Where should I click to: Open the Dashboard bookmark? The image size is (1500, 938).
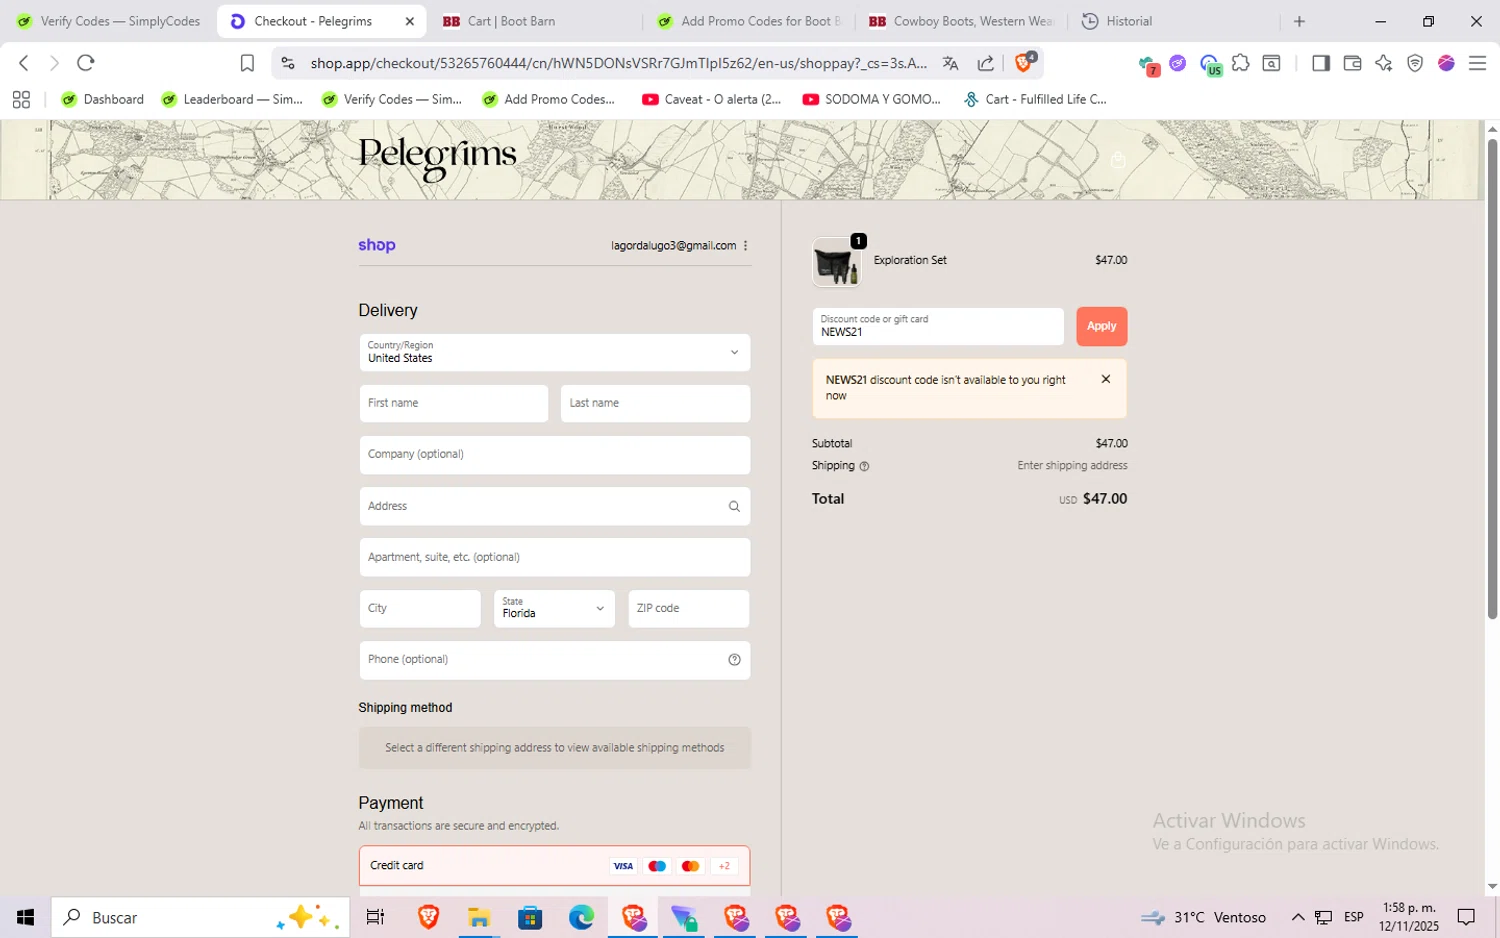(103, 99)
